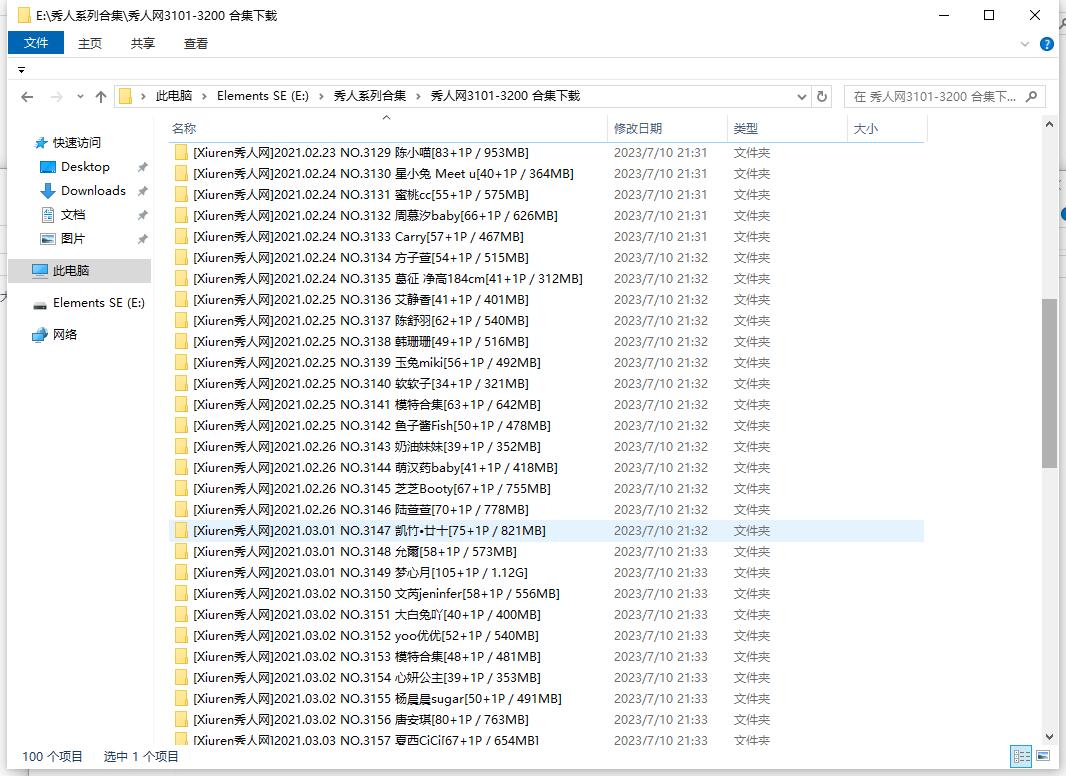
Task: Click the scrollbar down arrow
Action: pos(1049,737)
